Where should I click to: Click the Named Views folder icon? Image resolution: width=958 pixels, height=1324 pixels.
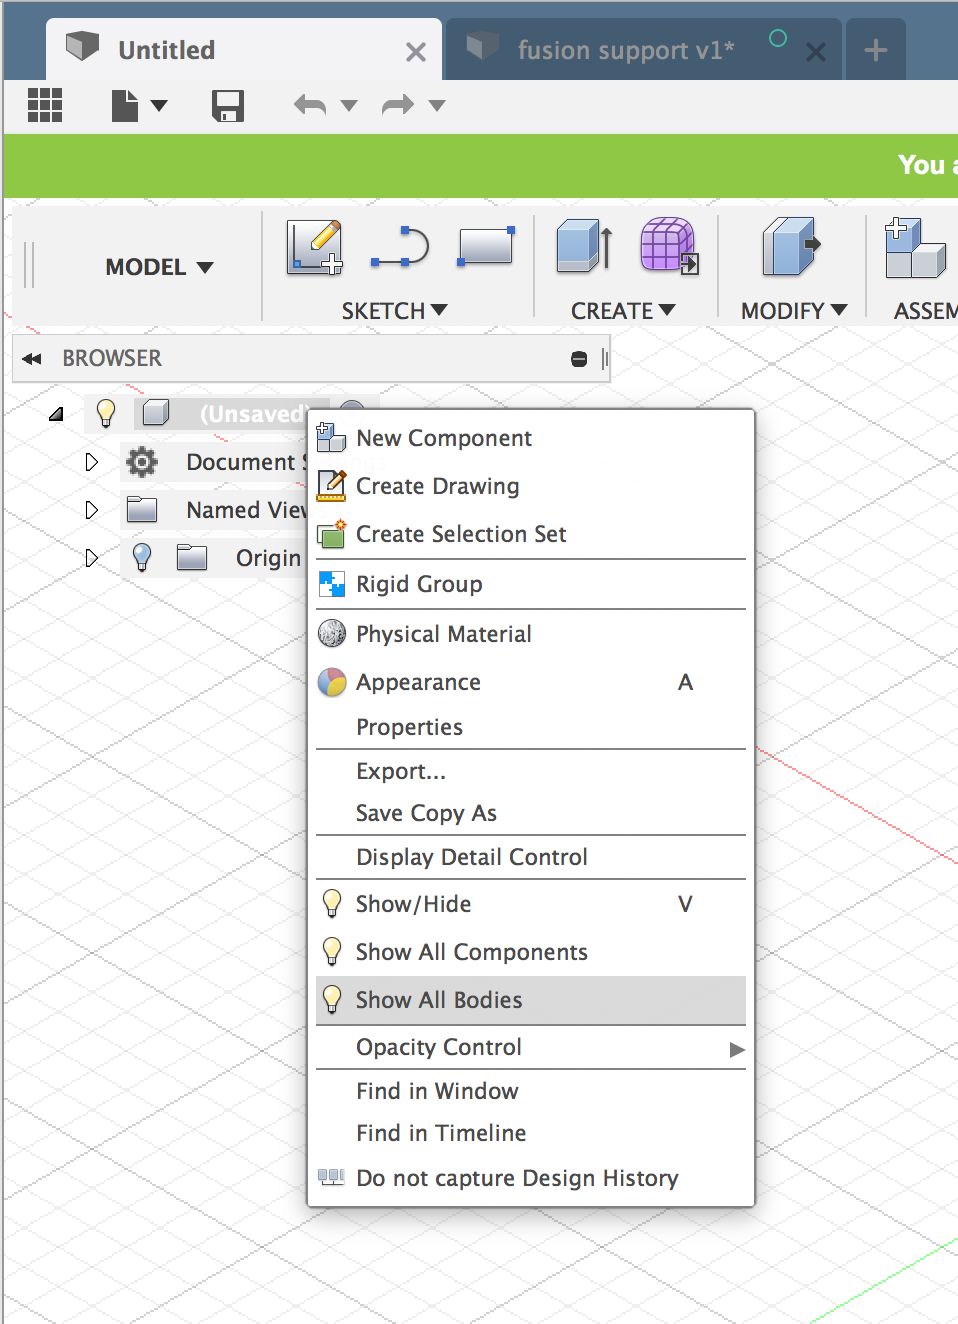pyautogui.click(x=142, y=510)
